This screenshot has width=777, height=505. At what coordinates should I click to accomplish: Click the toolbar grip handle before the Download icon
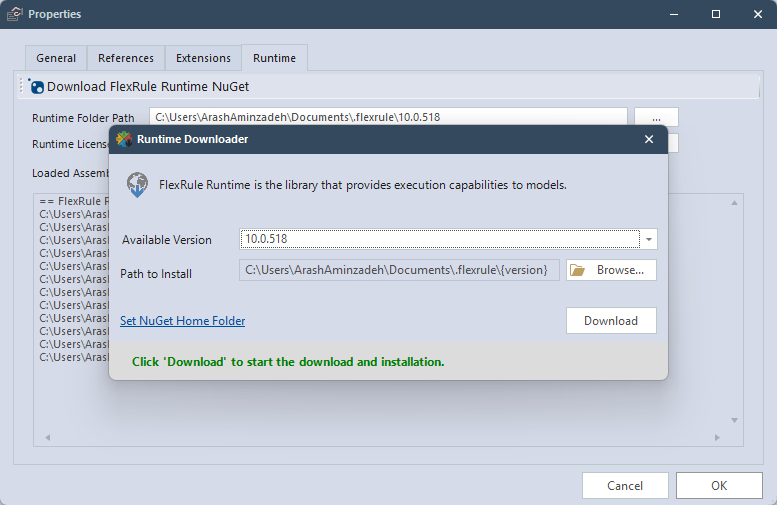[x=21, y=86]
